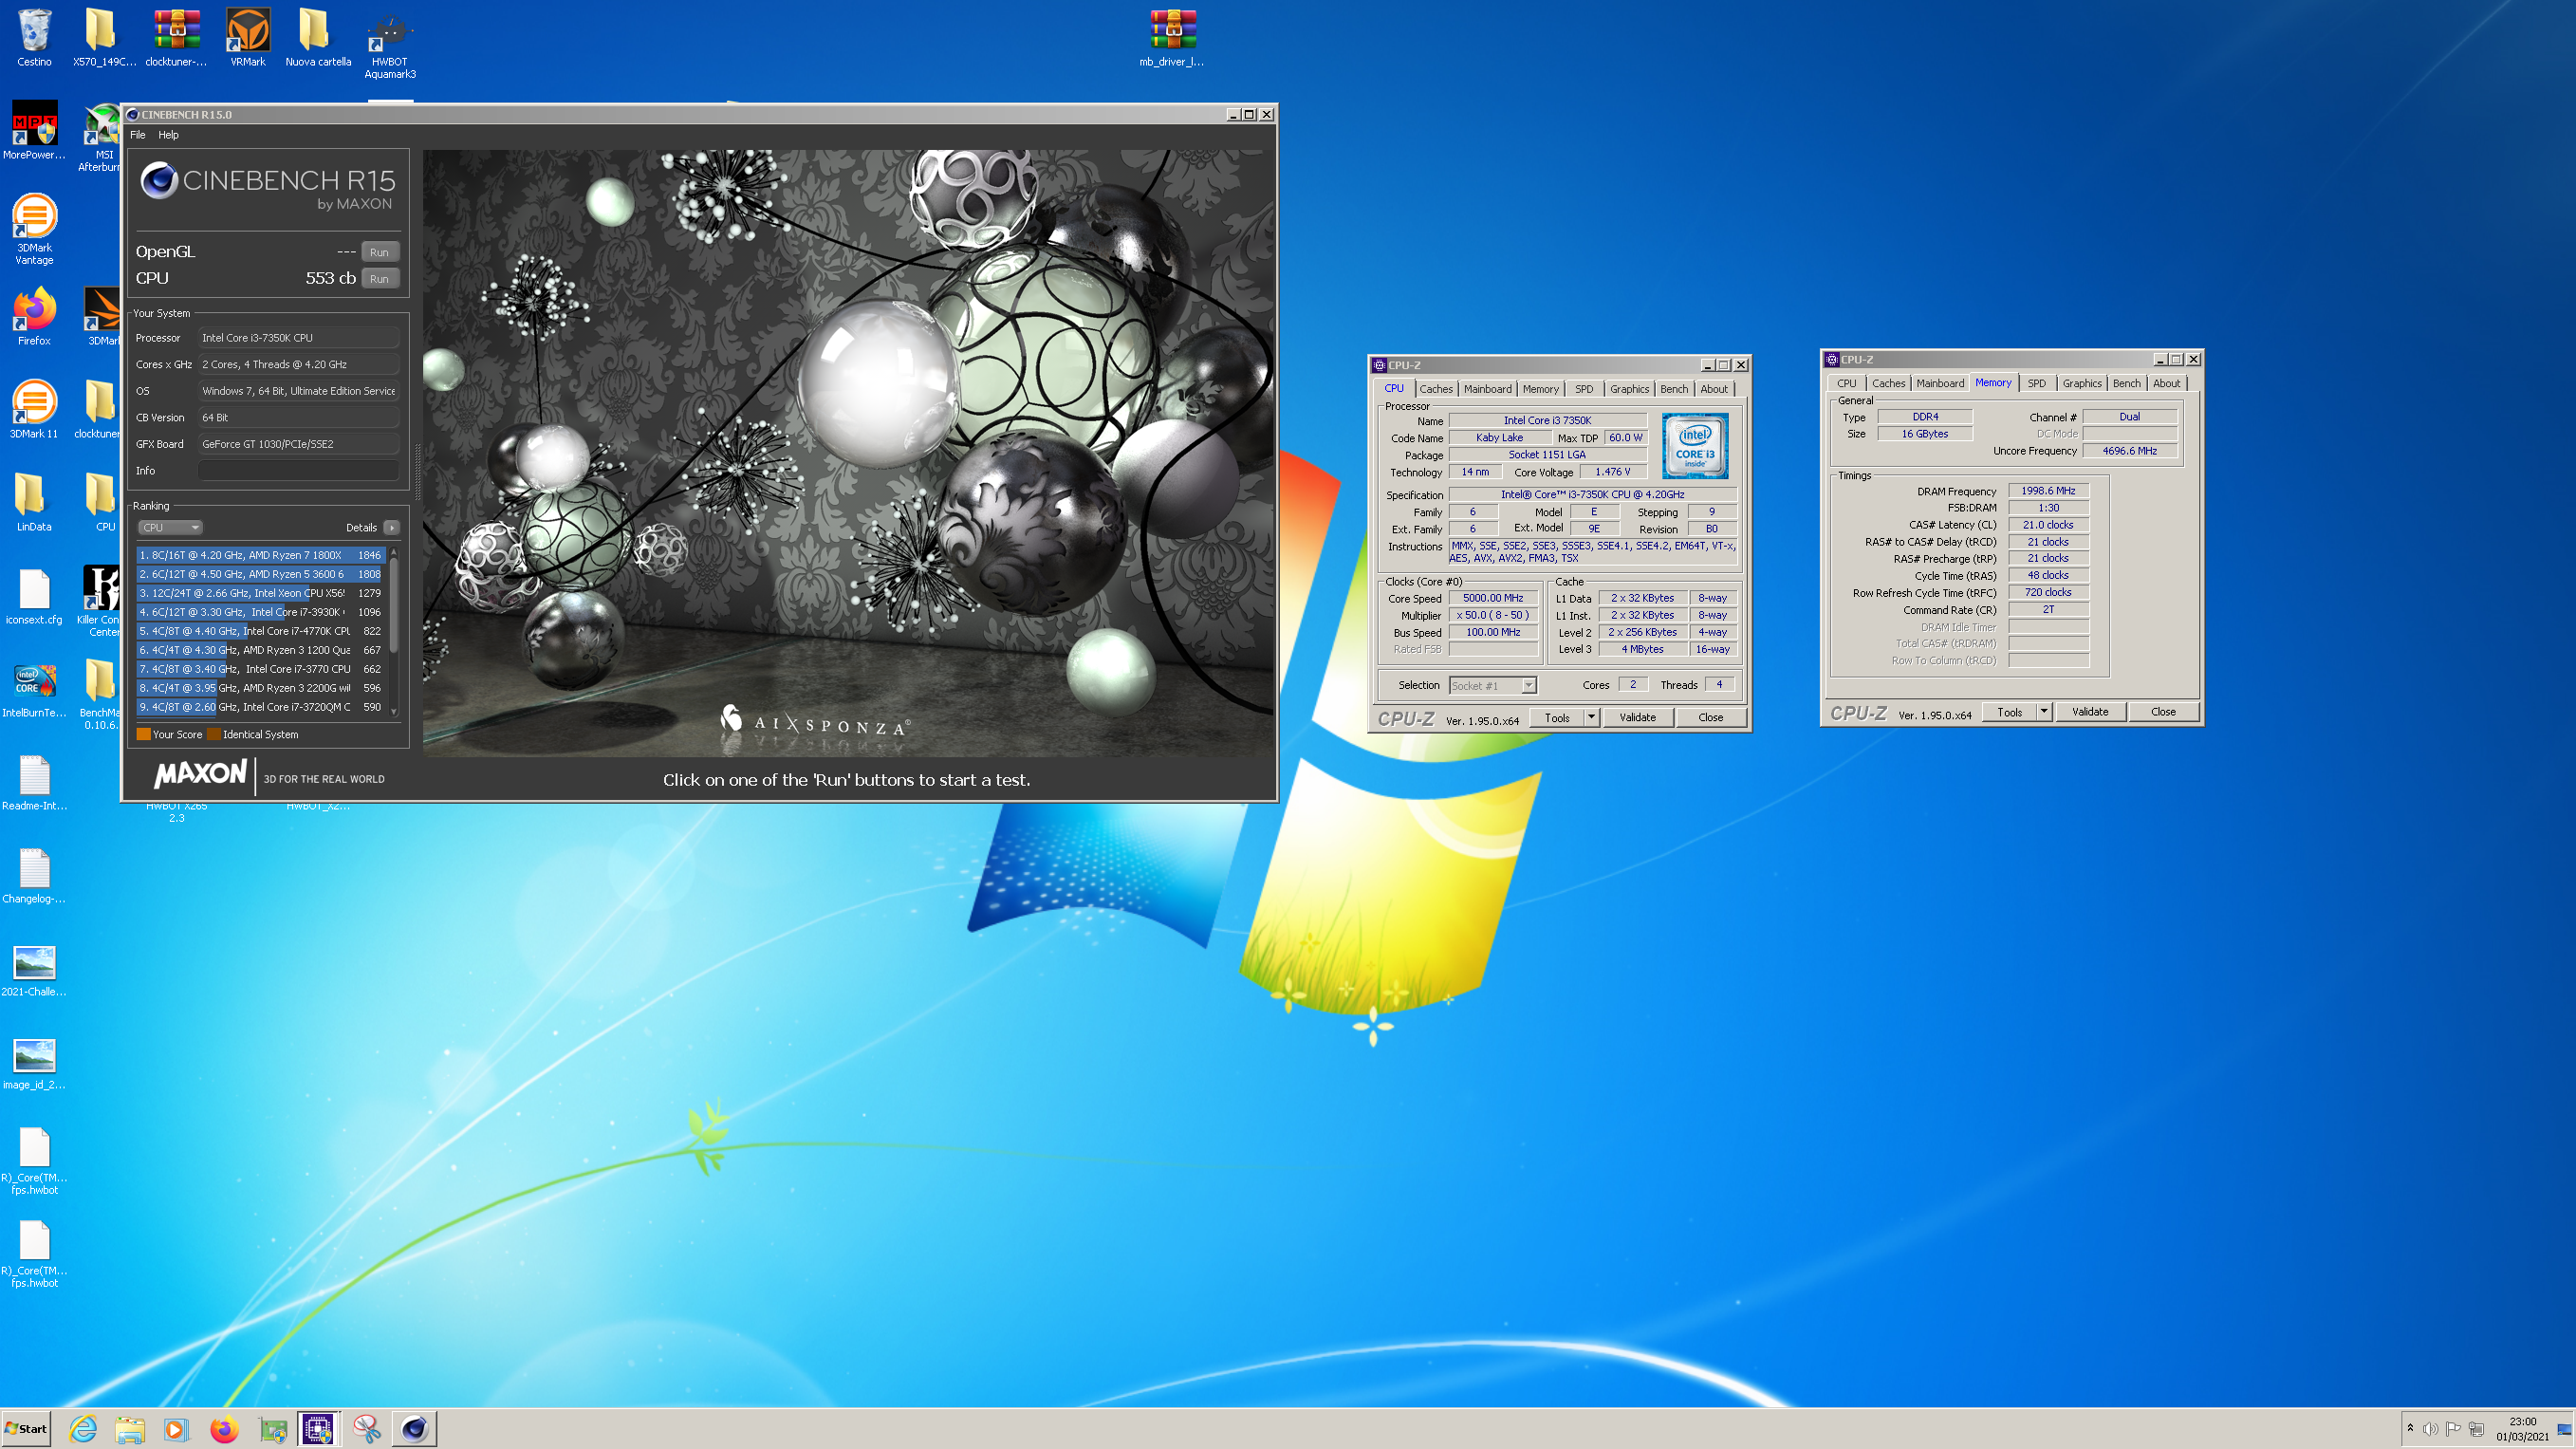Open the image_id_2 picture file

click(34, 1061)
